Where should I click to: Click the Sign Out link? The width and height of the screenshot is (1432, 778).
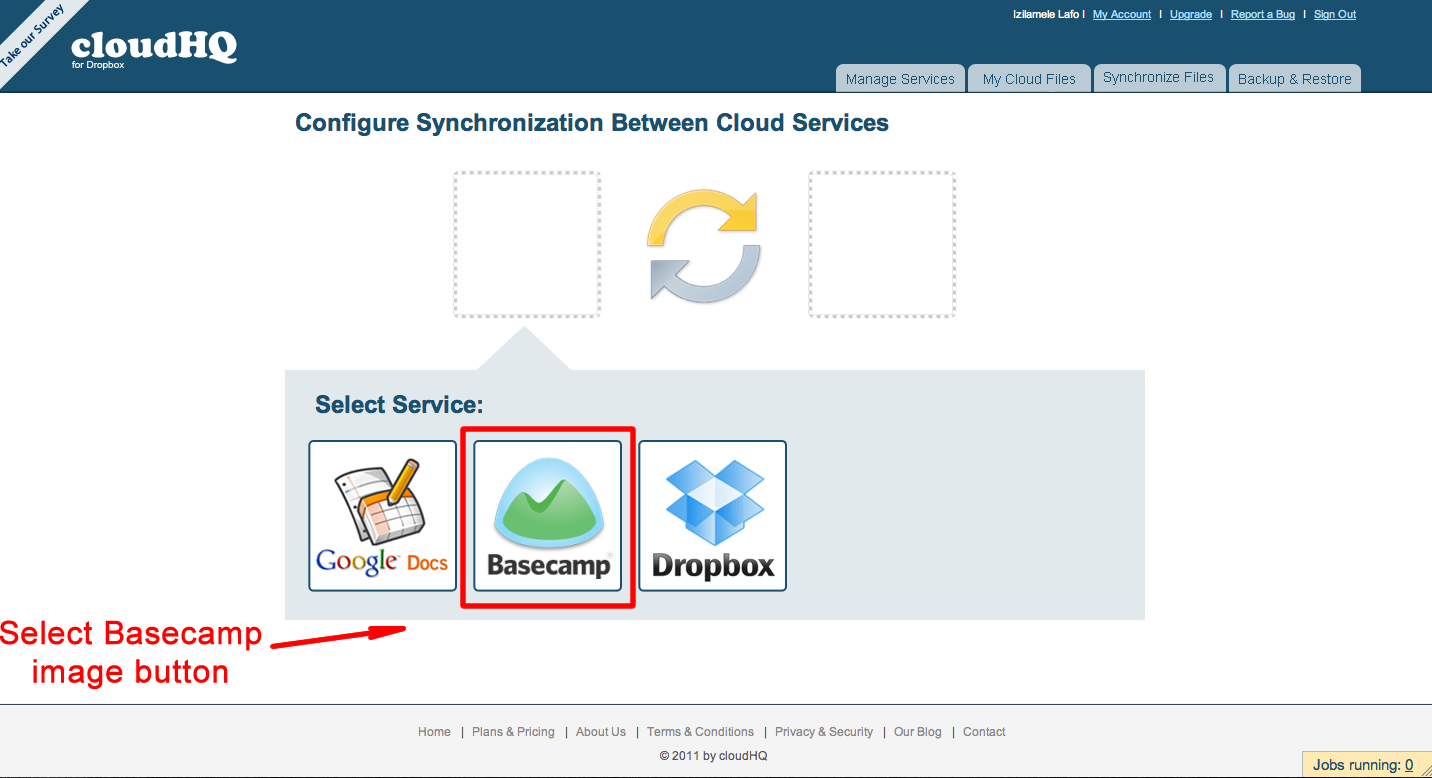pyautogui.click(x=1335, y=14)
